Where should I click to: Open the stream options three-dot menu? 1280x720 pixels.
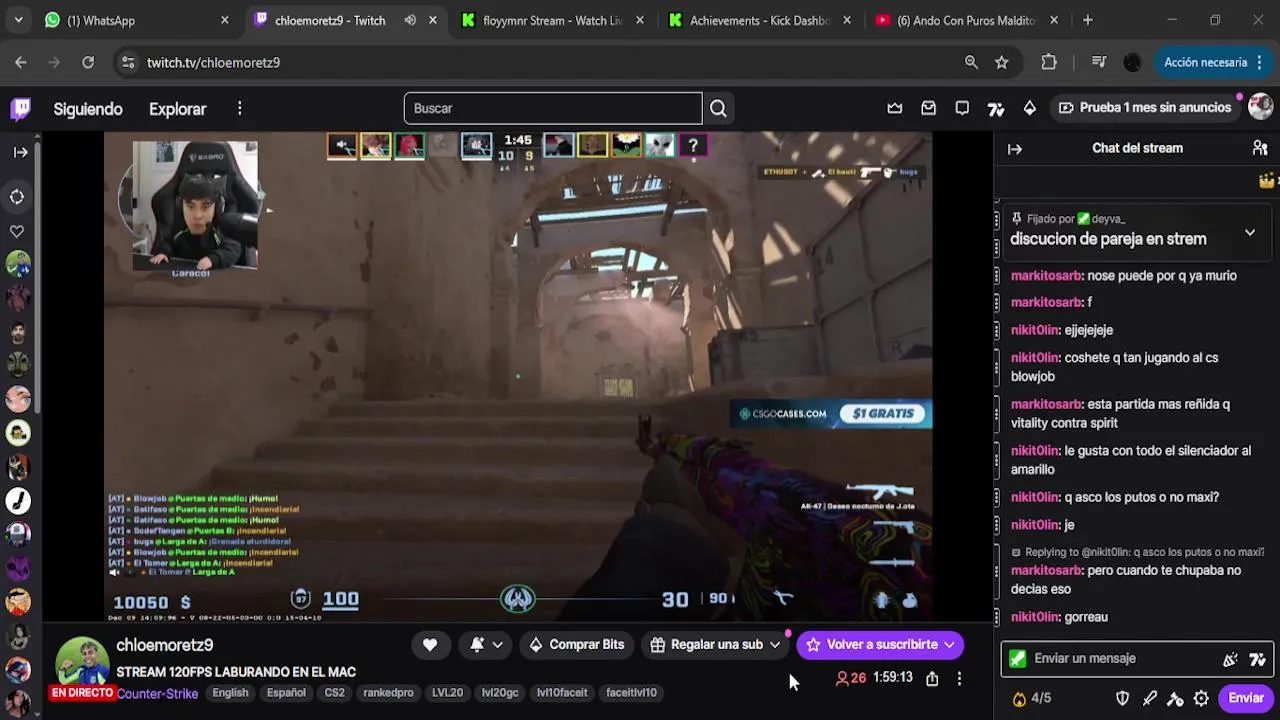click(x=959, y=679)
